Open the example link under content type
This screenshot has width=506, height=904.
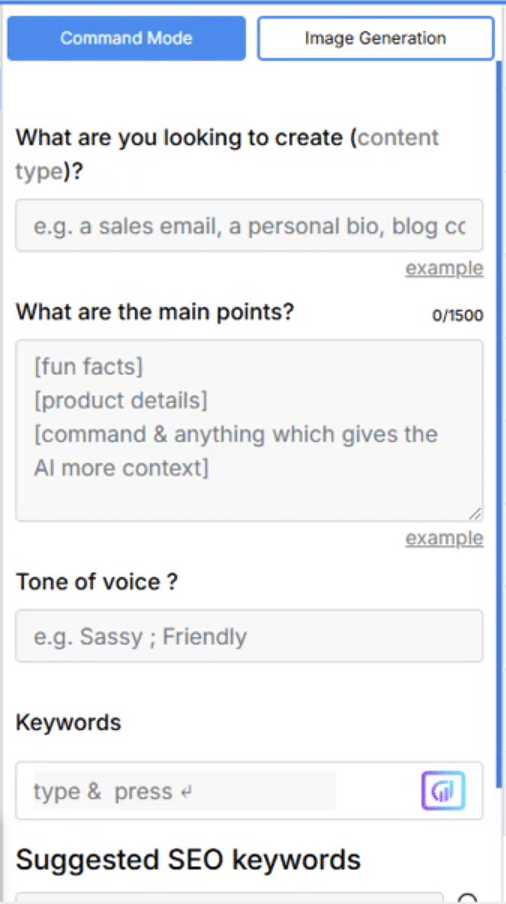444,268
